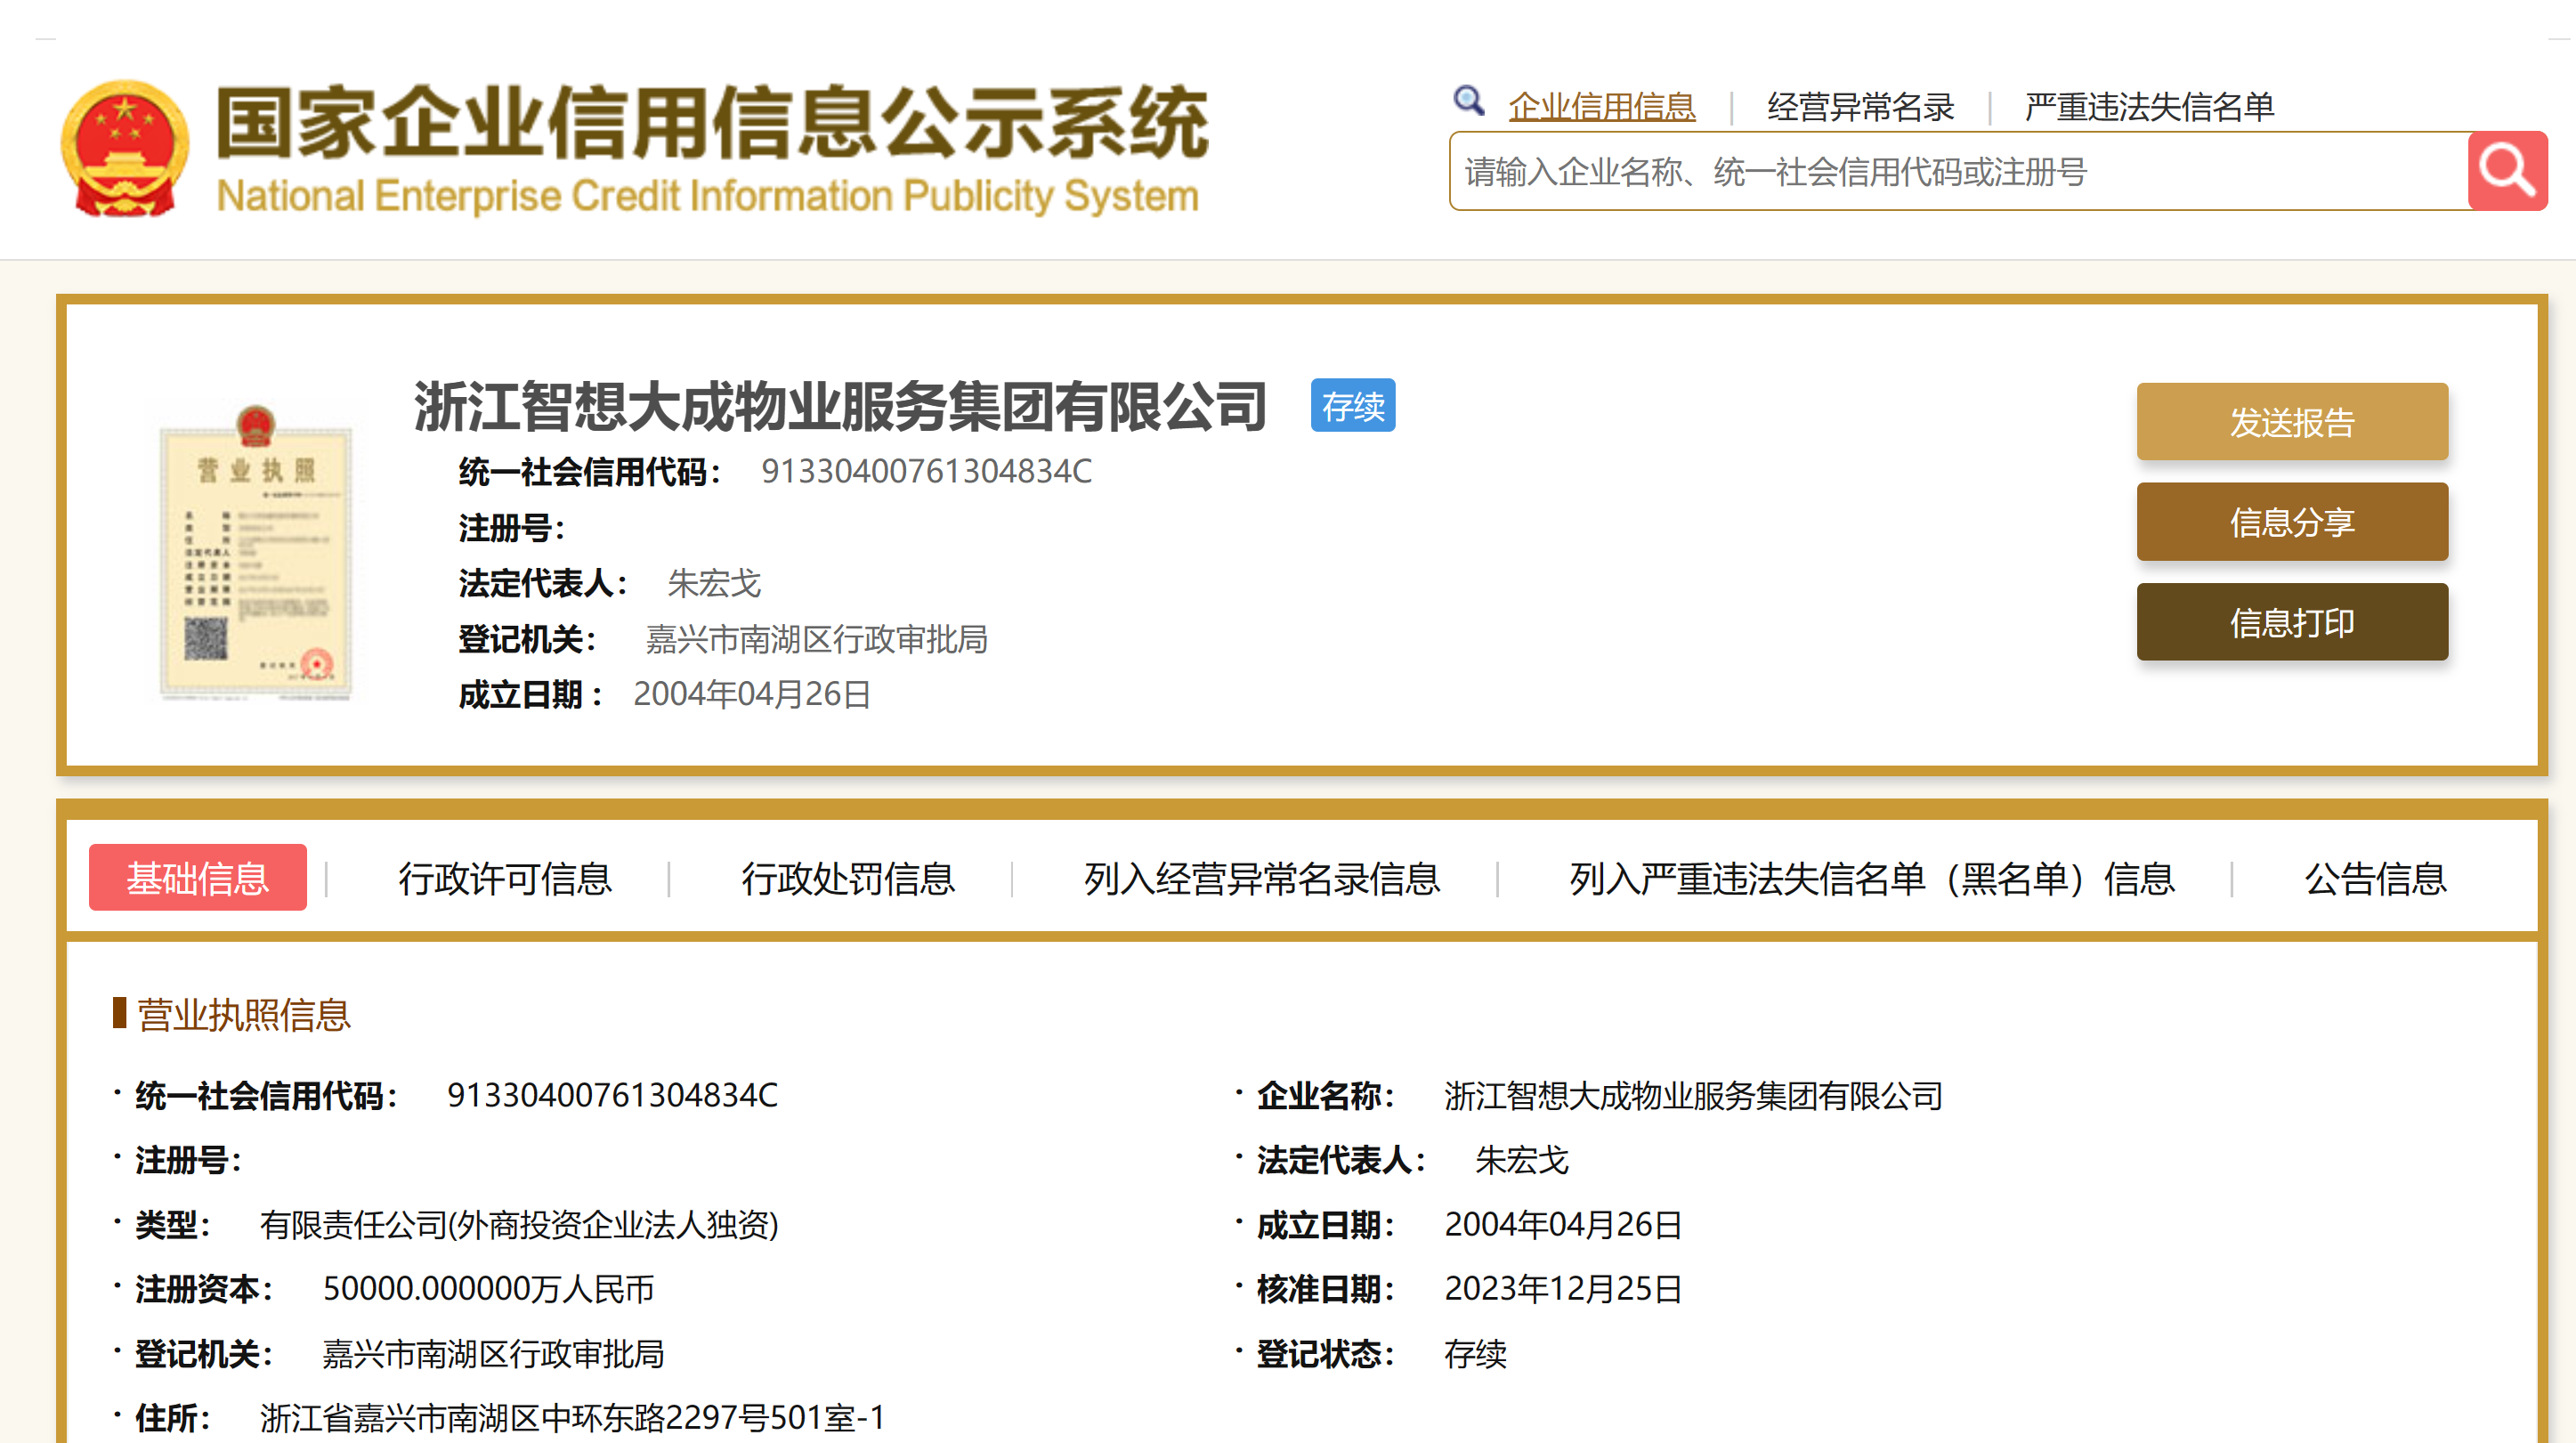
Task: Click the company name heading 浙江智想大成物业服务集团有限公司
Action: (x=841, y=406)
